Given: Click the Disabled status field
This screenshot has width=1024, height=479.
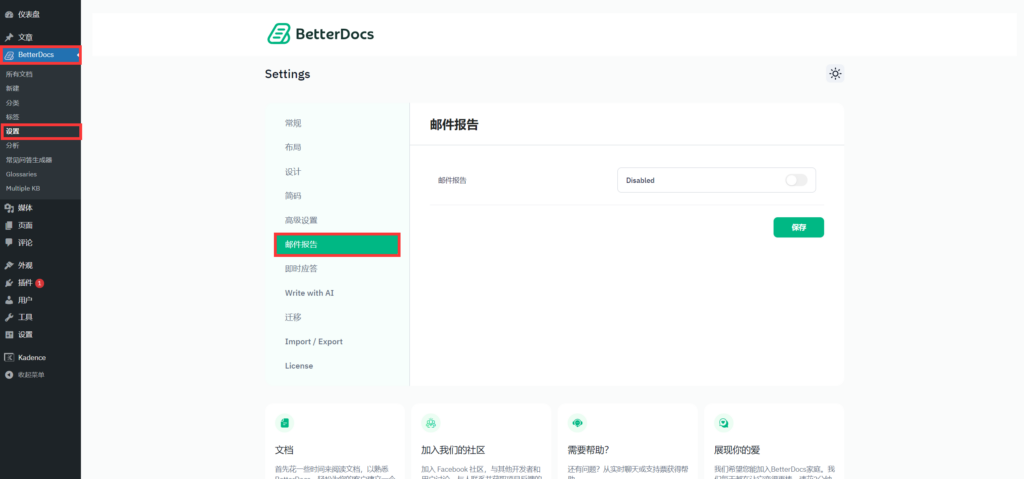Looking at the screenshot, I should [716, 180].
